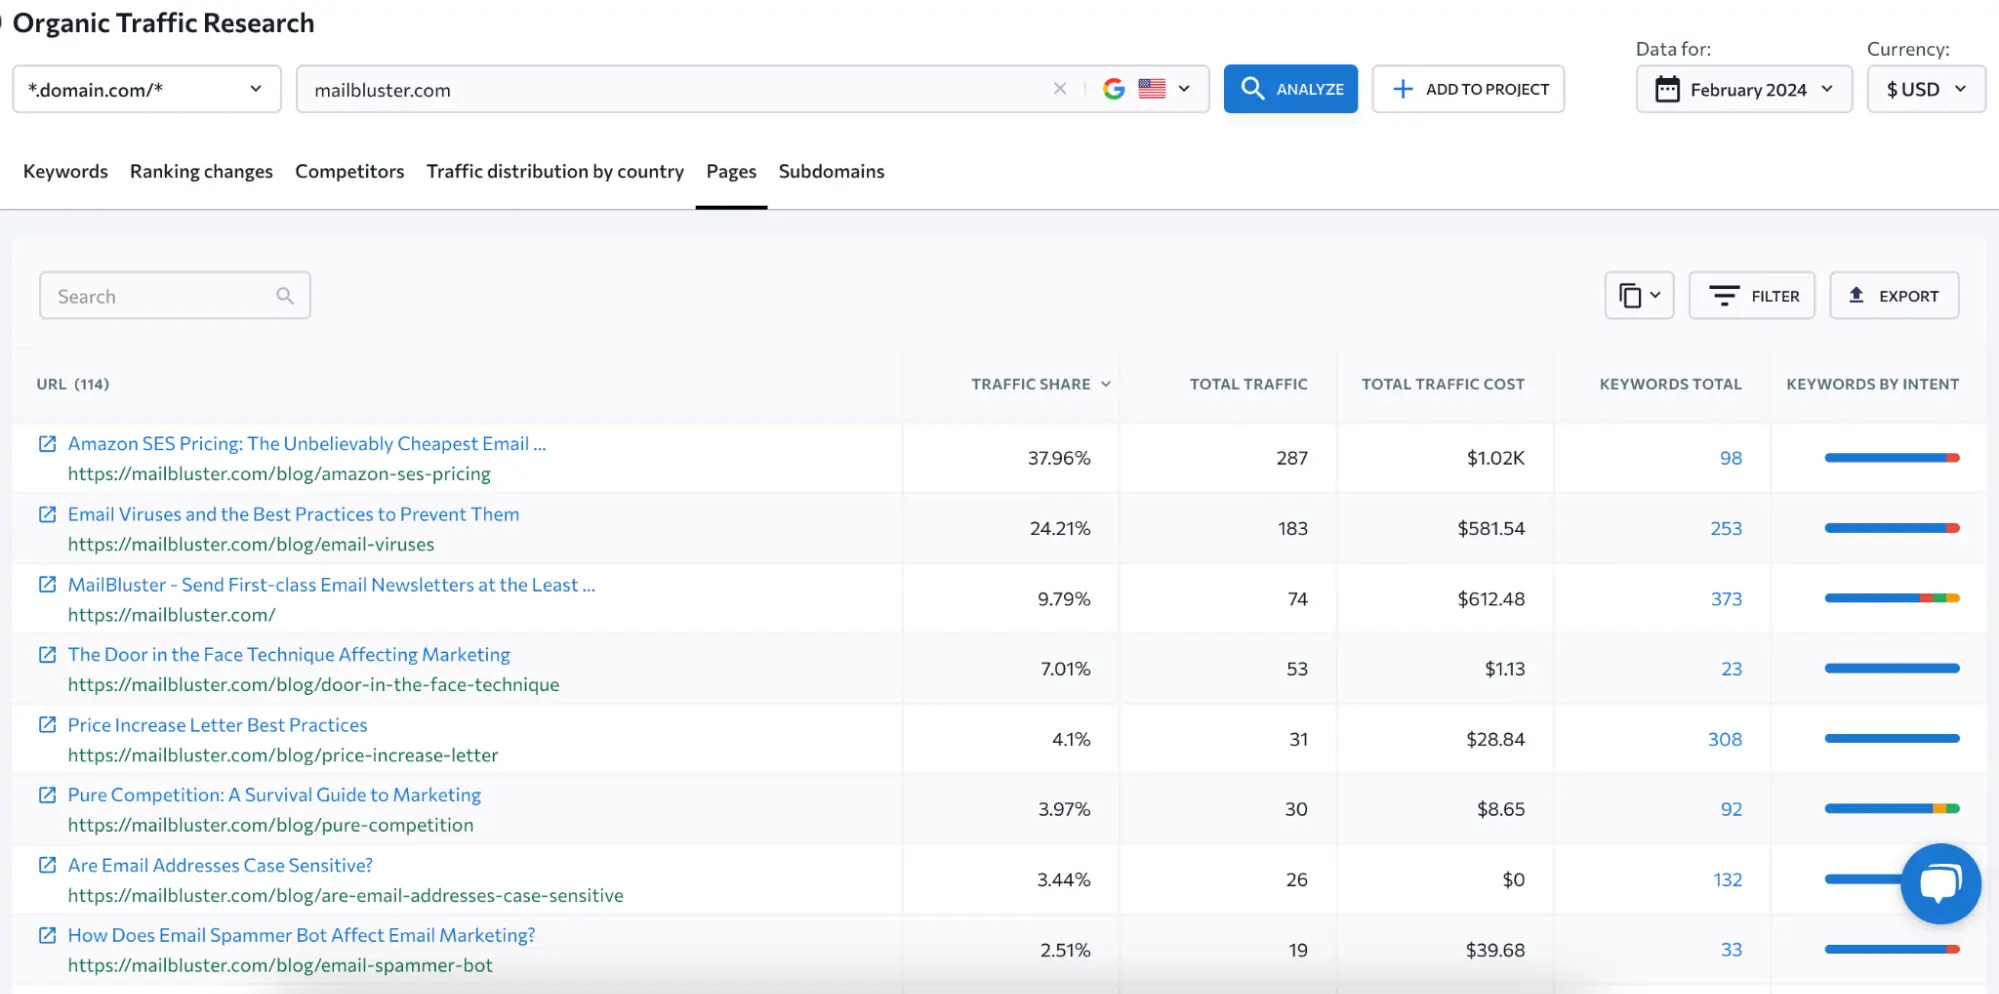Open Amazon SES Pricing page via external link icon
This screenshot has width=1999, height=994.
pos(46,444)
